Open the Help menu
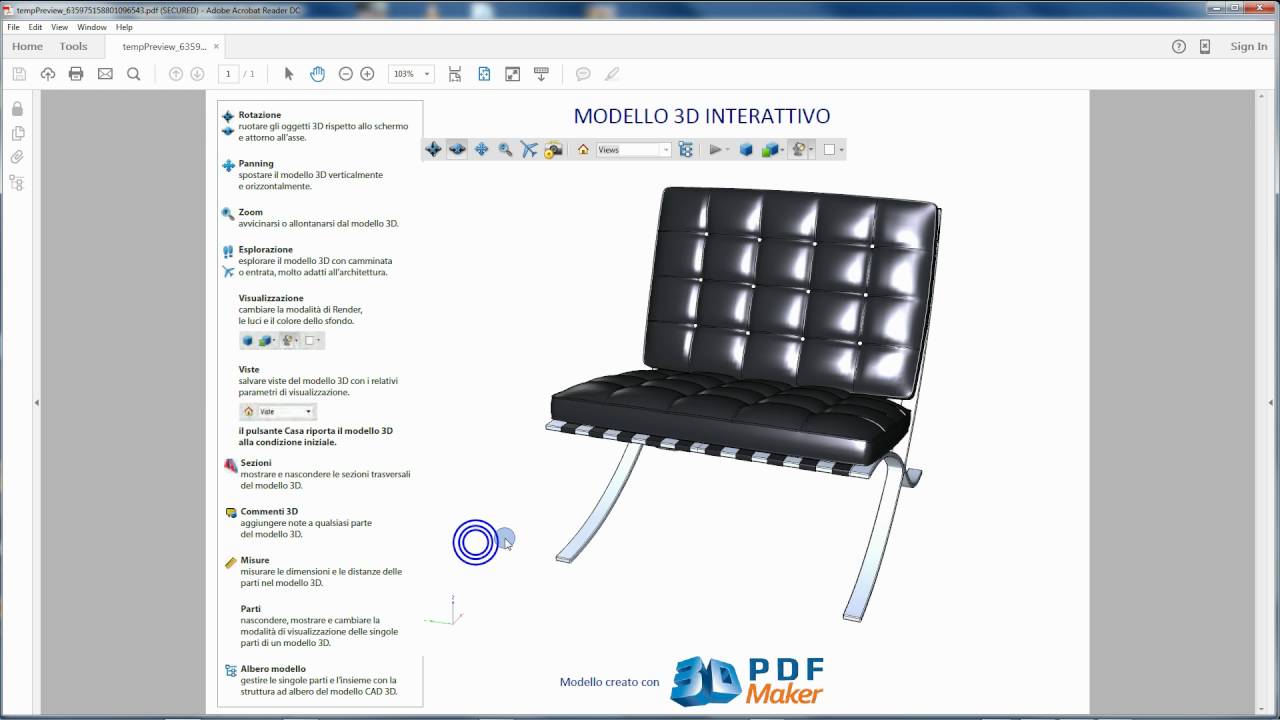Screen dimensions: 1280x720 pos(124,27)
